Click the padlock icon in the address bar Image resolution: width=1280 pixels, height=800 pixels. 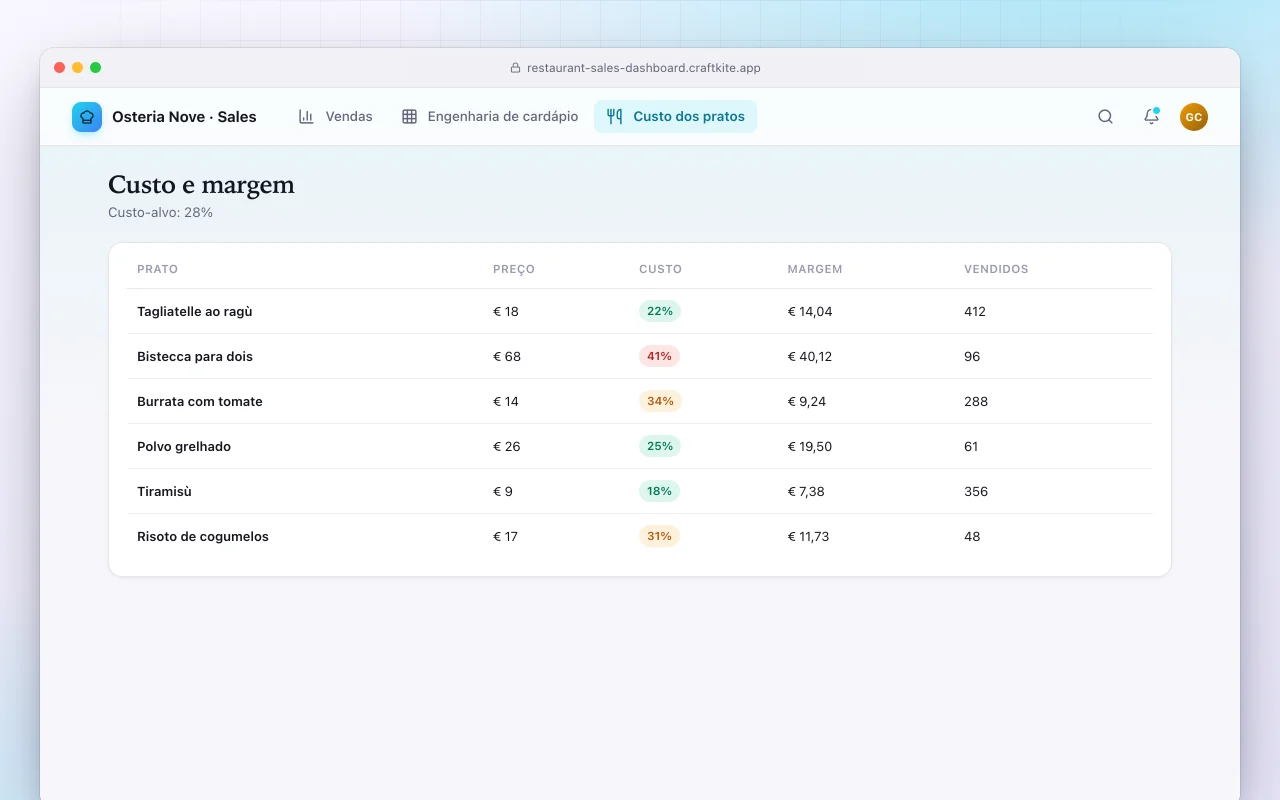pyautogui.click(x=516, y=68)
